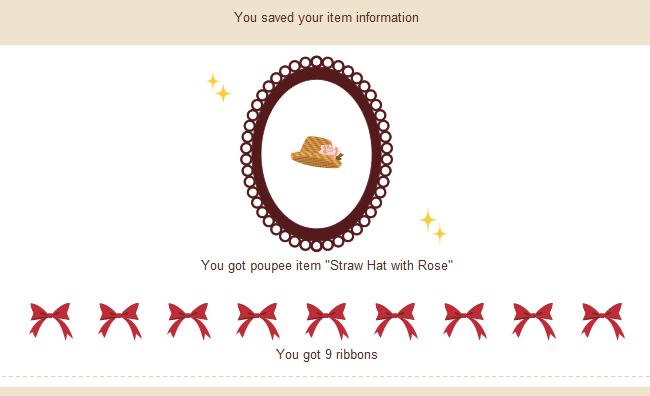Click the yellow sparkles at lower right of frame
The width and height of the screenshot is (650, 396).
point(433,226)
